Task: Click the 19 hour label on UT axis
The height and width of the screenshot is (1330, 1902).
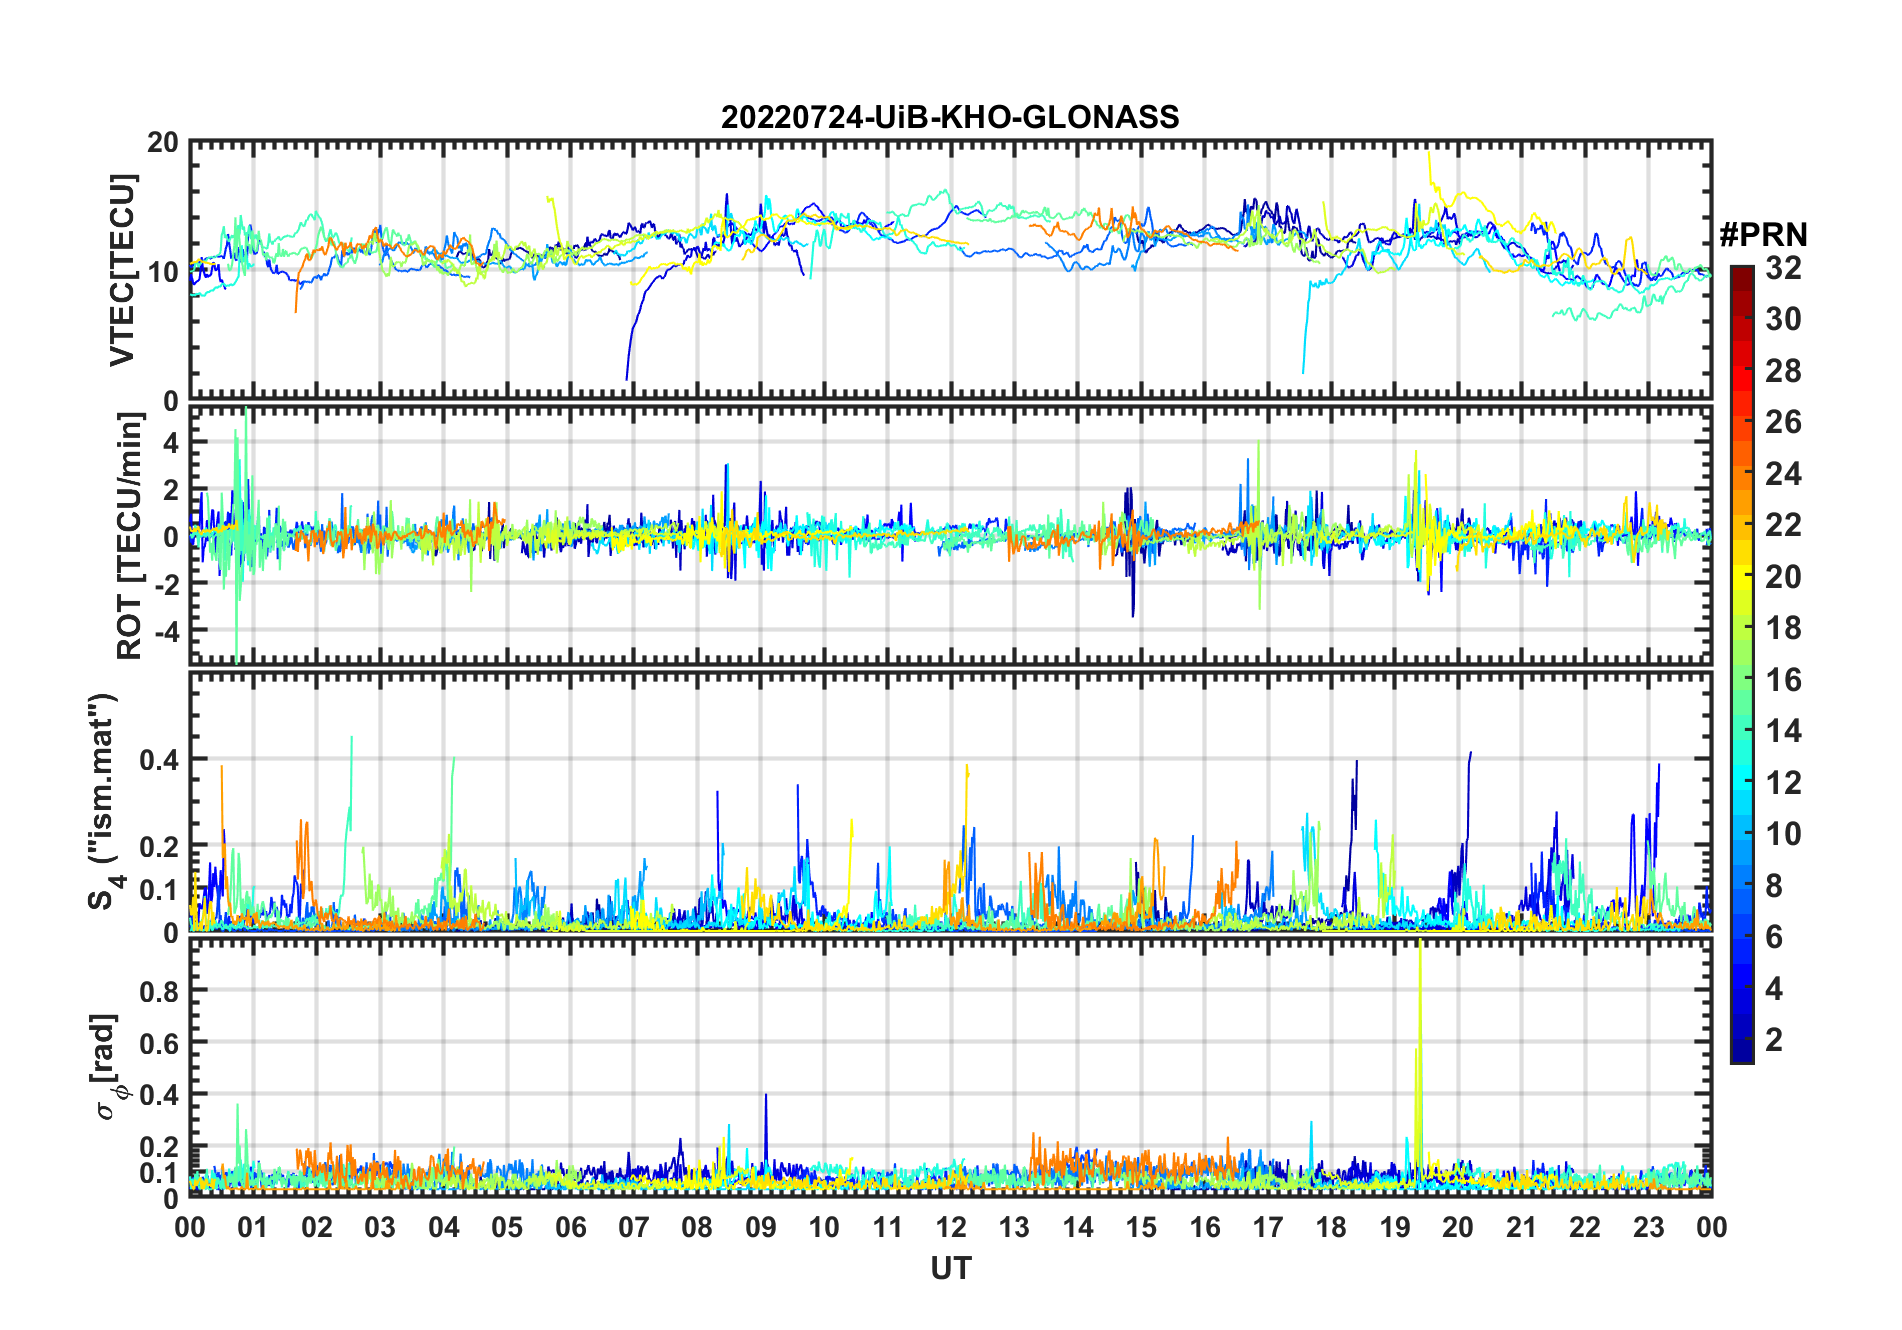Action: pos(1395,1228)
